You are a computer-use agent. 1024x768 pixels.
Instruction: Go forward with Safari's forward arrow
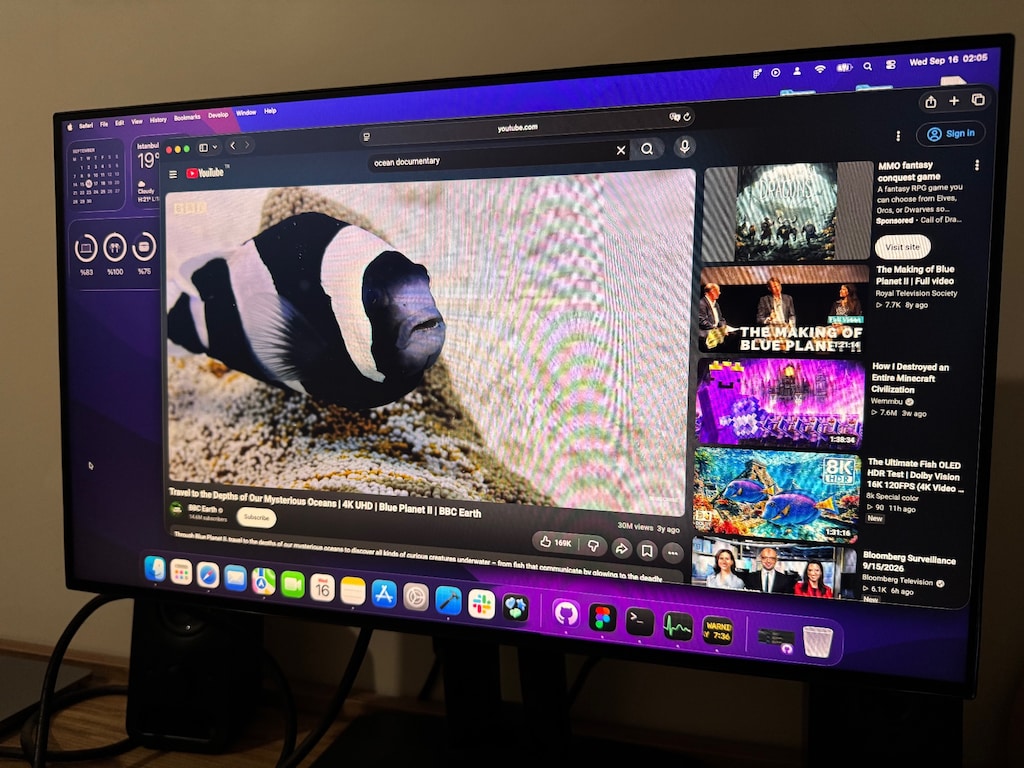click(x=247, y=145)
